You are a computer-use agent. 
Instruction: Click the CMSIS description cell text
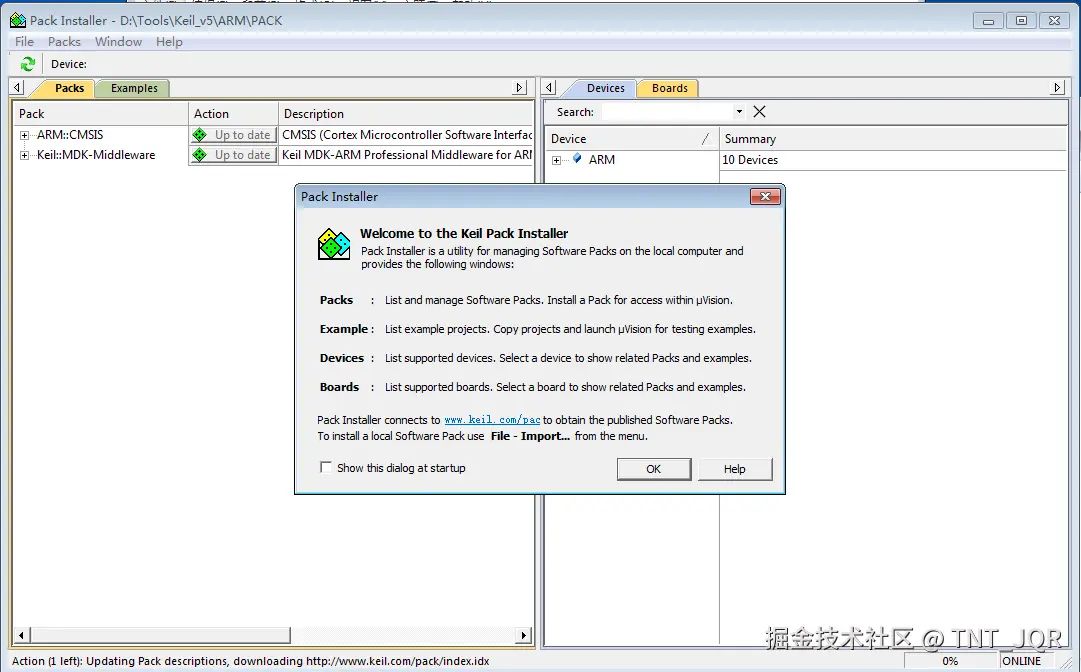point(407,135)
